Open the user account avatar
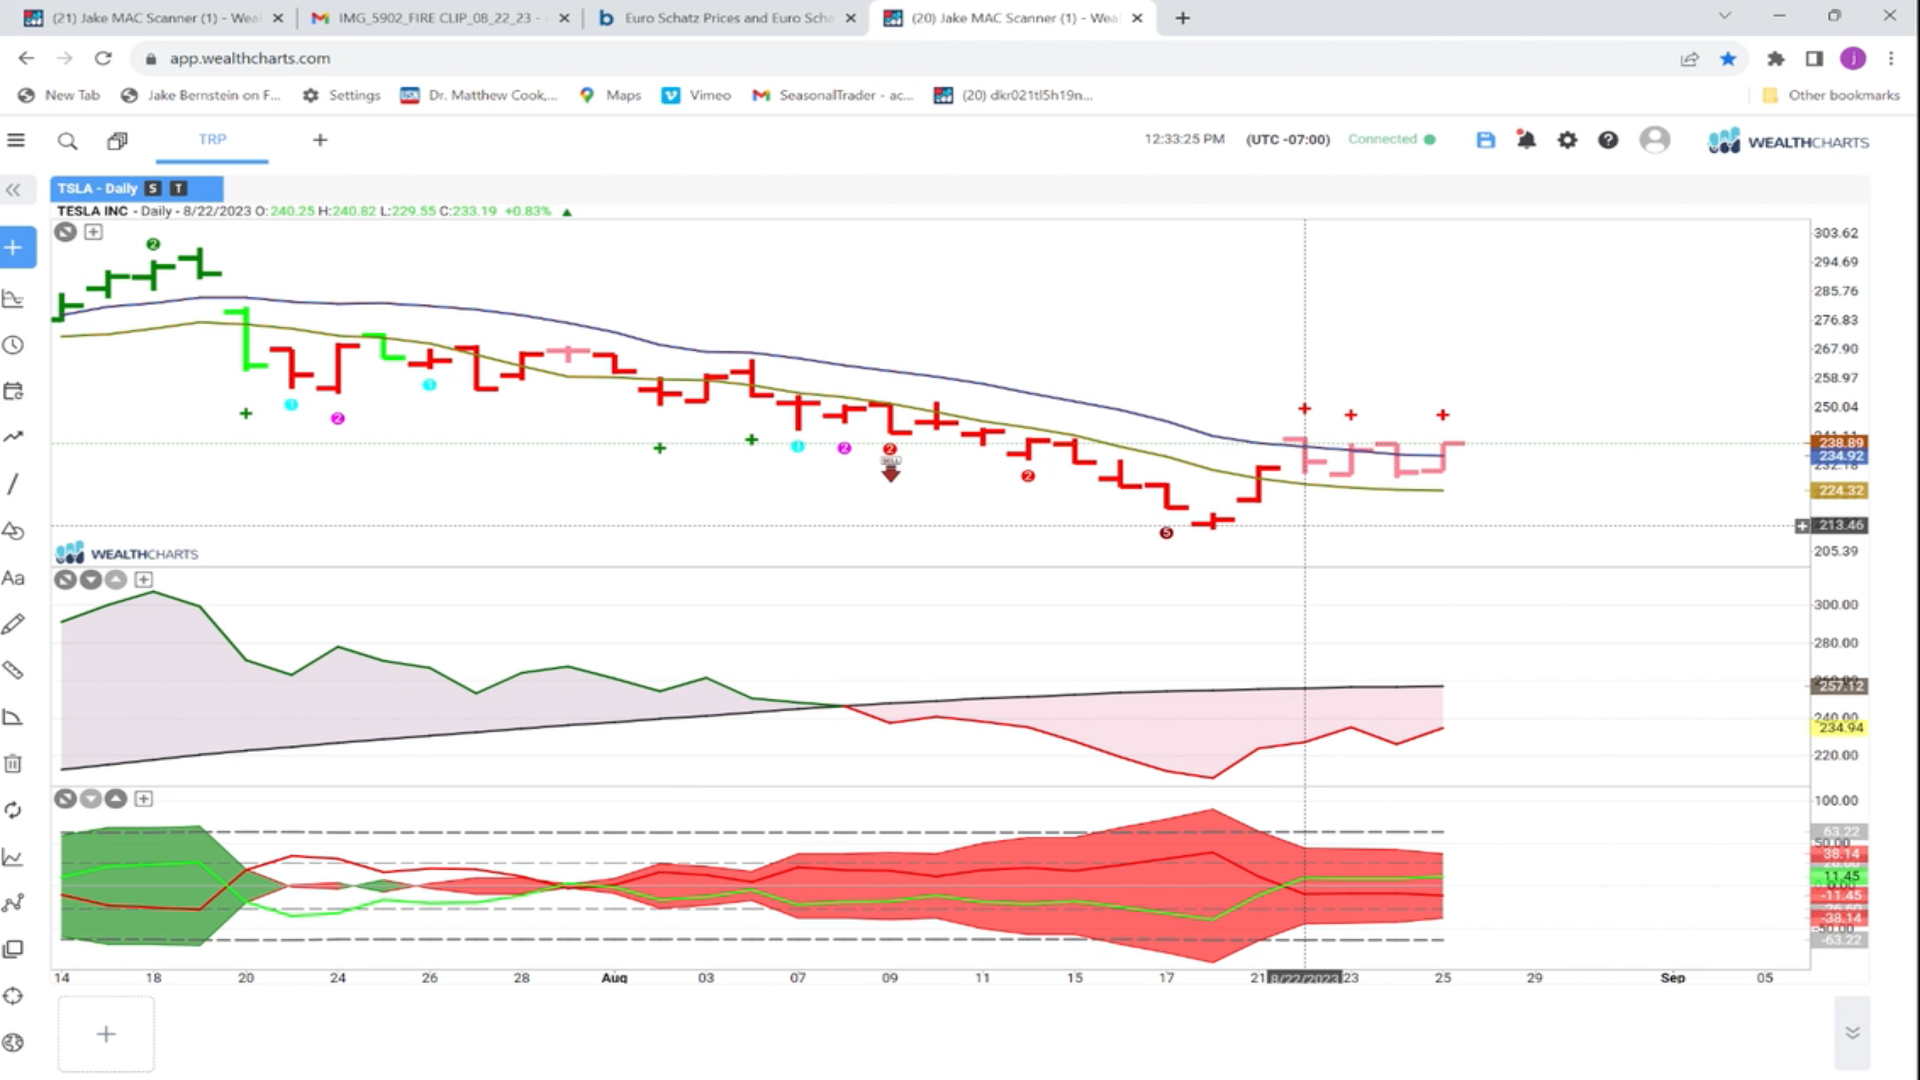1920x1080 pixels. [x=1655, y=140]
